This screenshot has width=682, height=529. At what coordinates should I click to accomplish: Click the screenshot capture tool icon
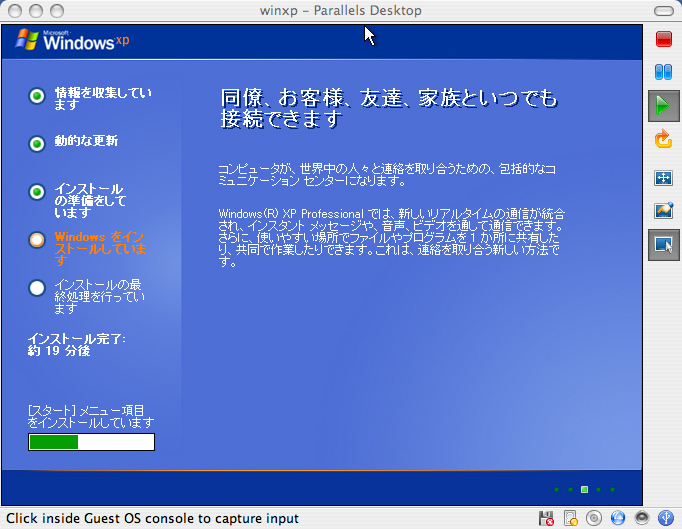664,211
